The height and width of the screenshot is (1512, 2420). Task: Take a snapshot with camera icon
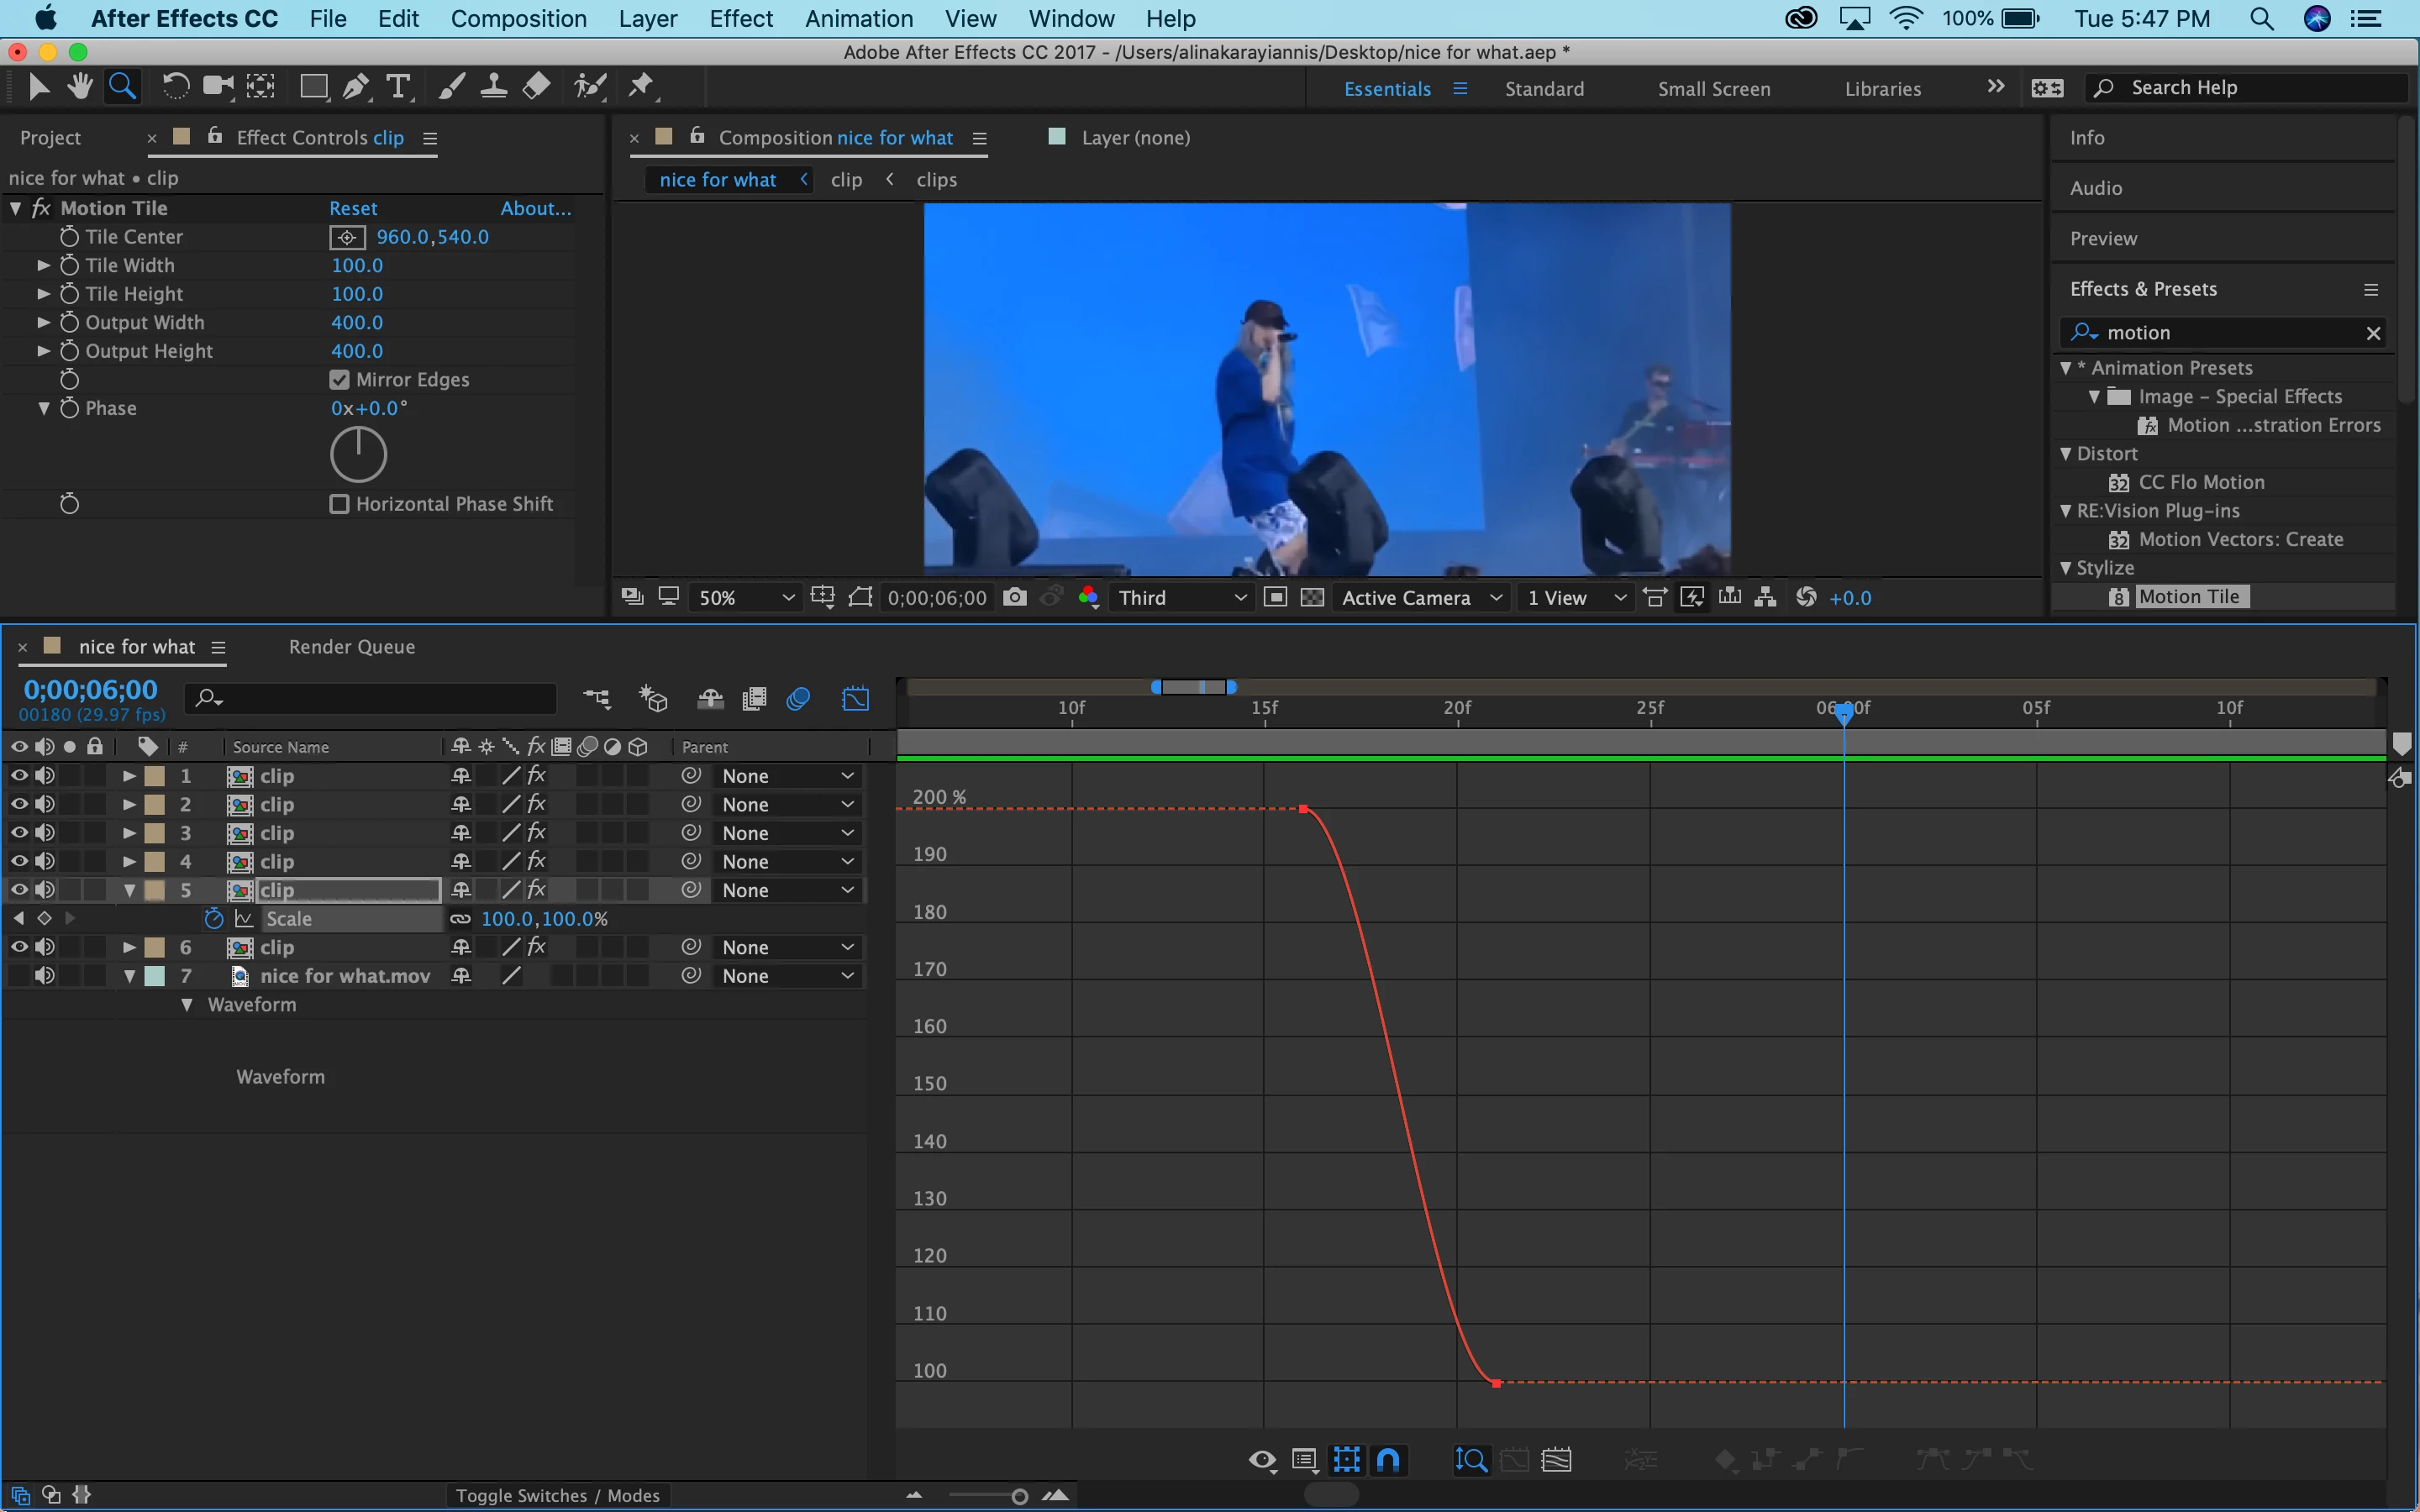click(1014, 597)
